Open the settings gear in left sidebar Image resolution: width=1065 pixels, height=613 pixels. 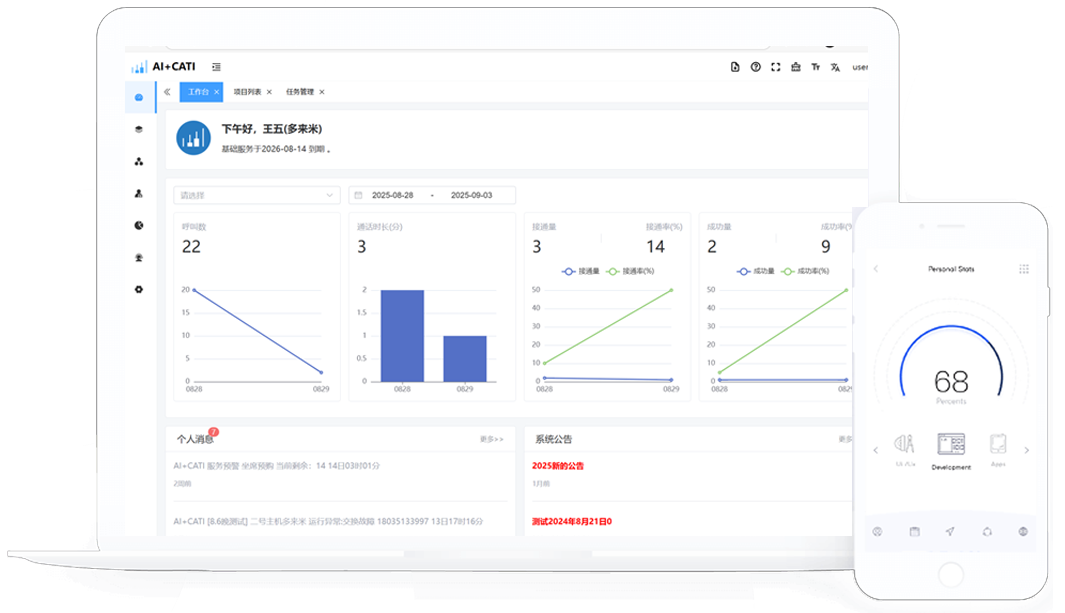(x=139, y=289)
